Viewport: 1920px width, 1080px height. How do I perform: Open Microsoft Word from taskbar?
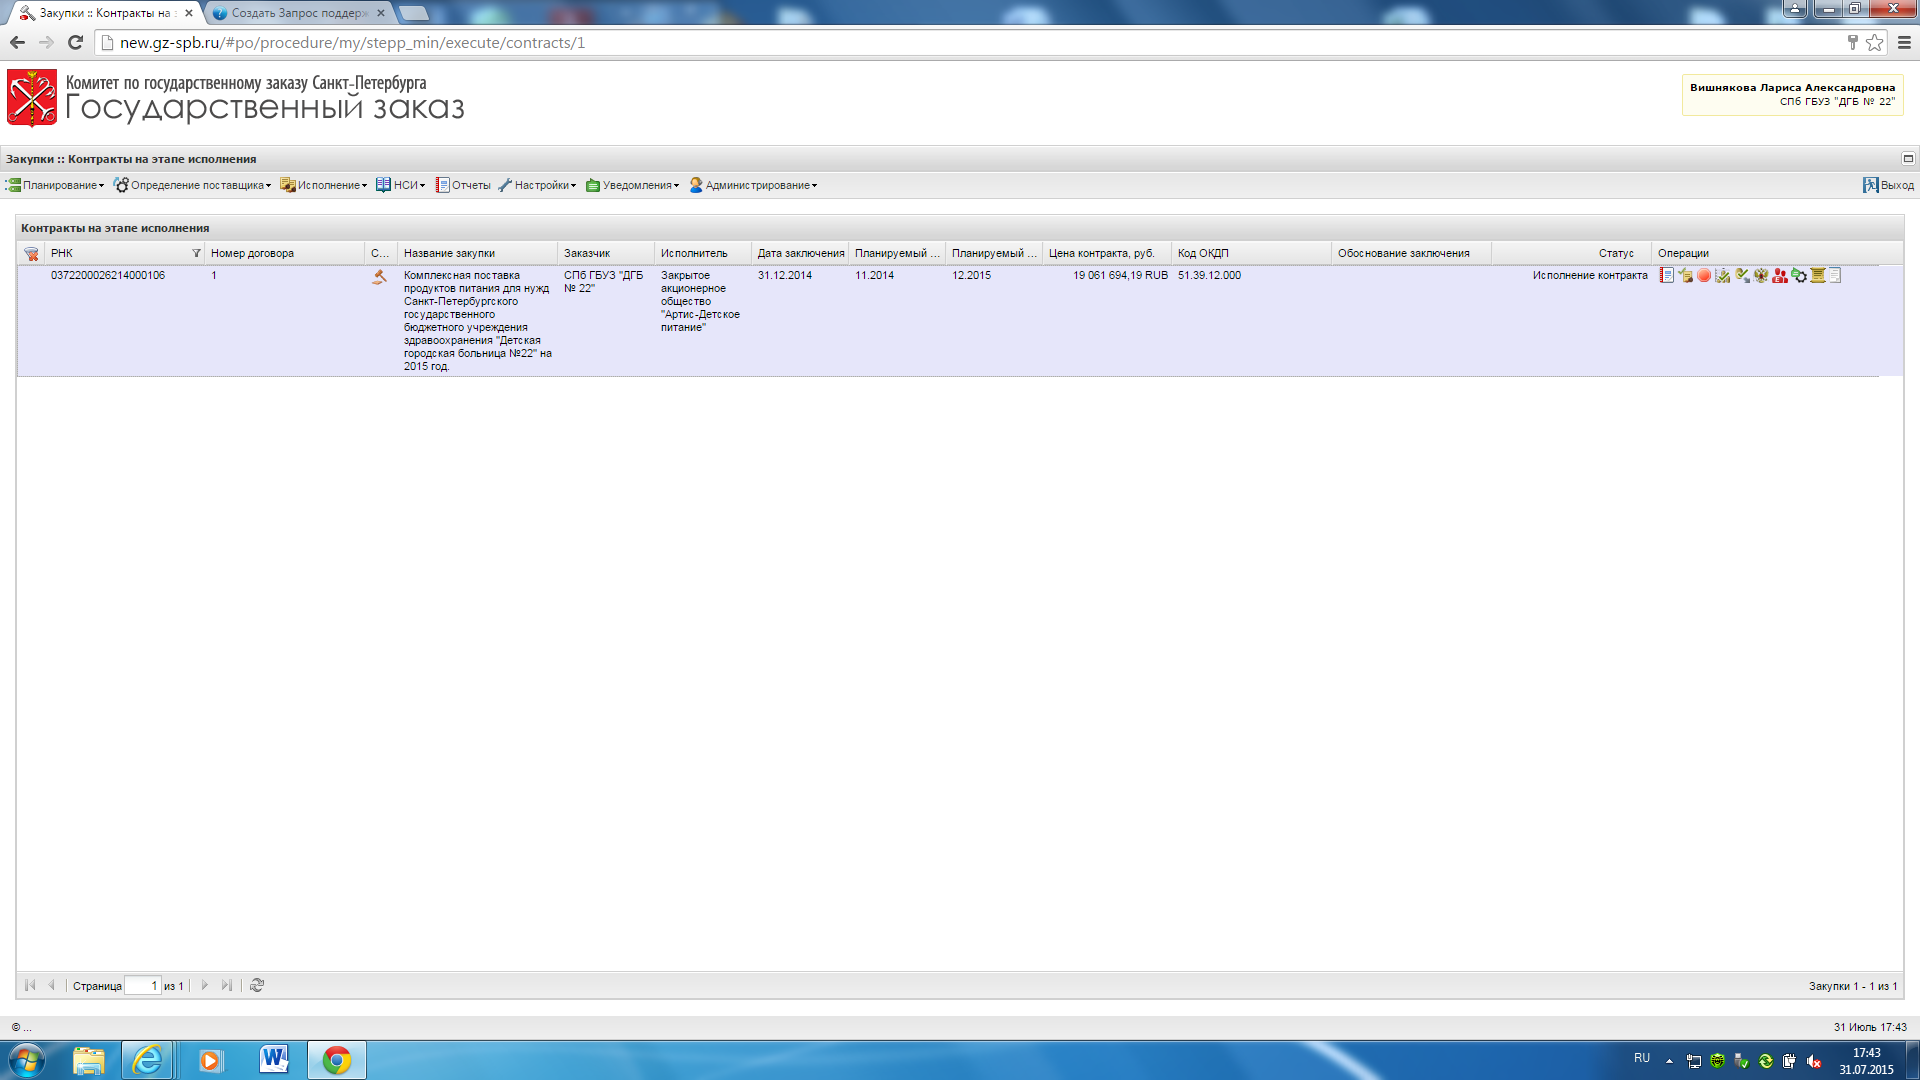(273, 1060)
